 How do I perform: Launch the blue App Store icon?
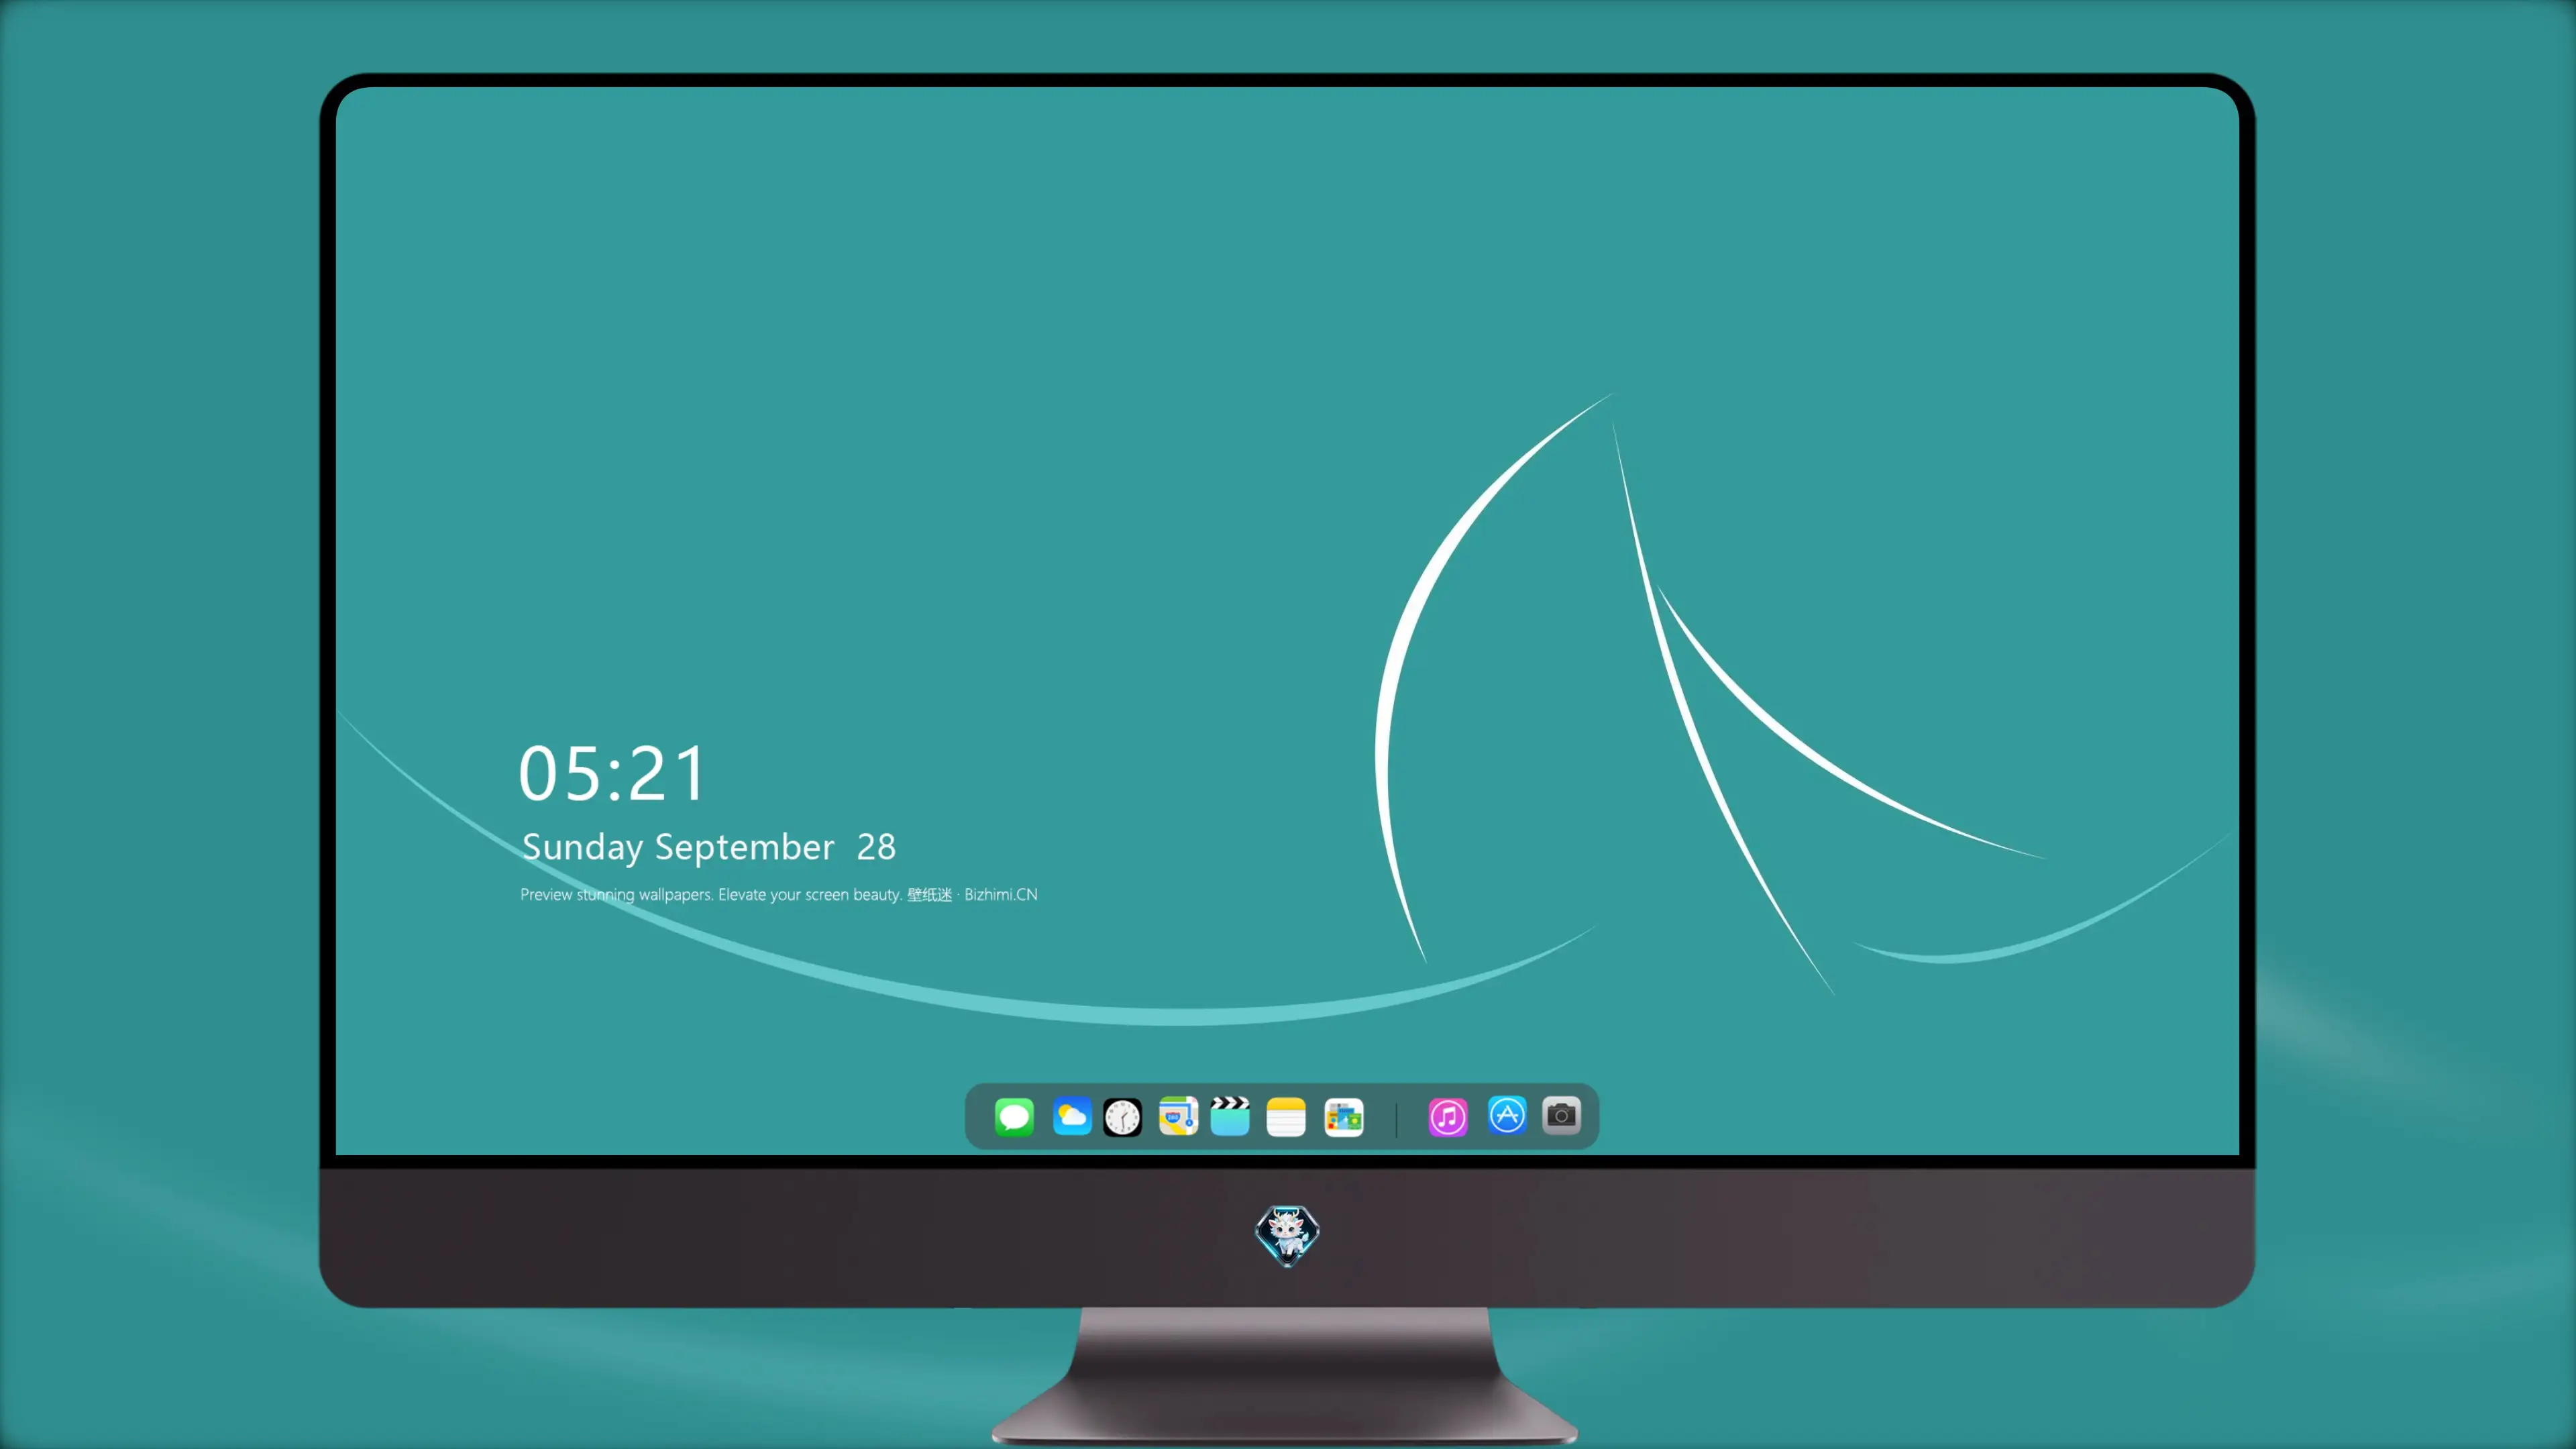1507,1115
